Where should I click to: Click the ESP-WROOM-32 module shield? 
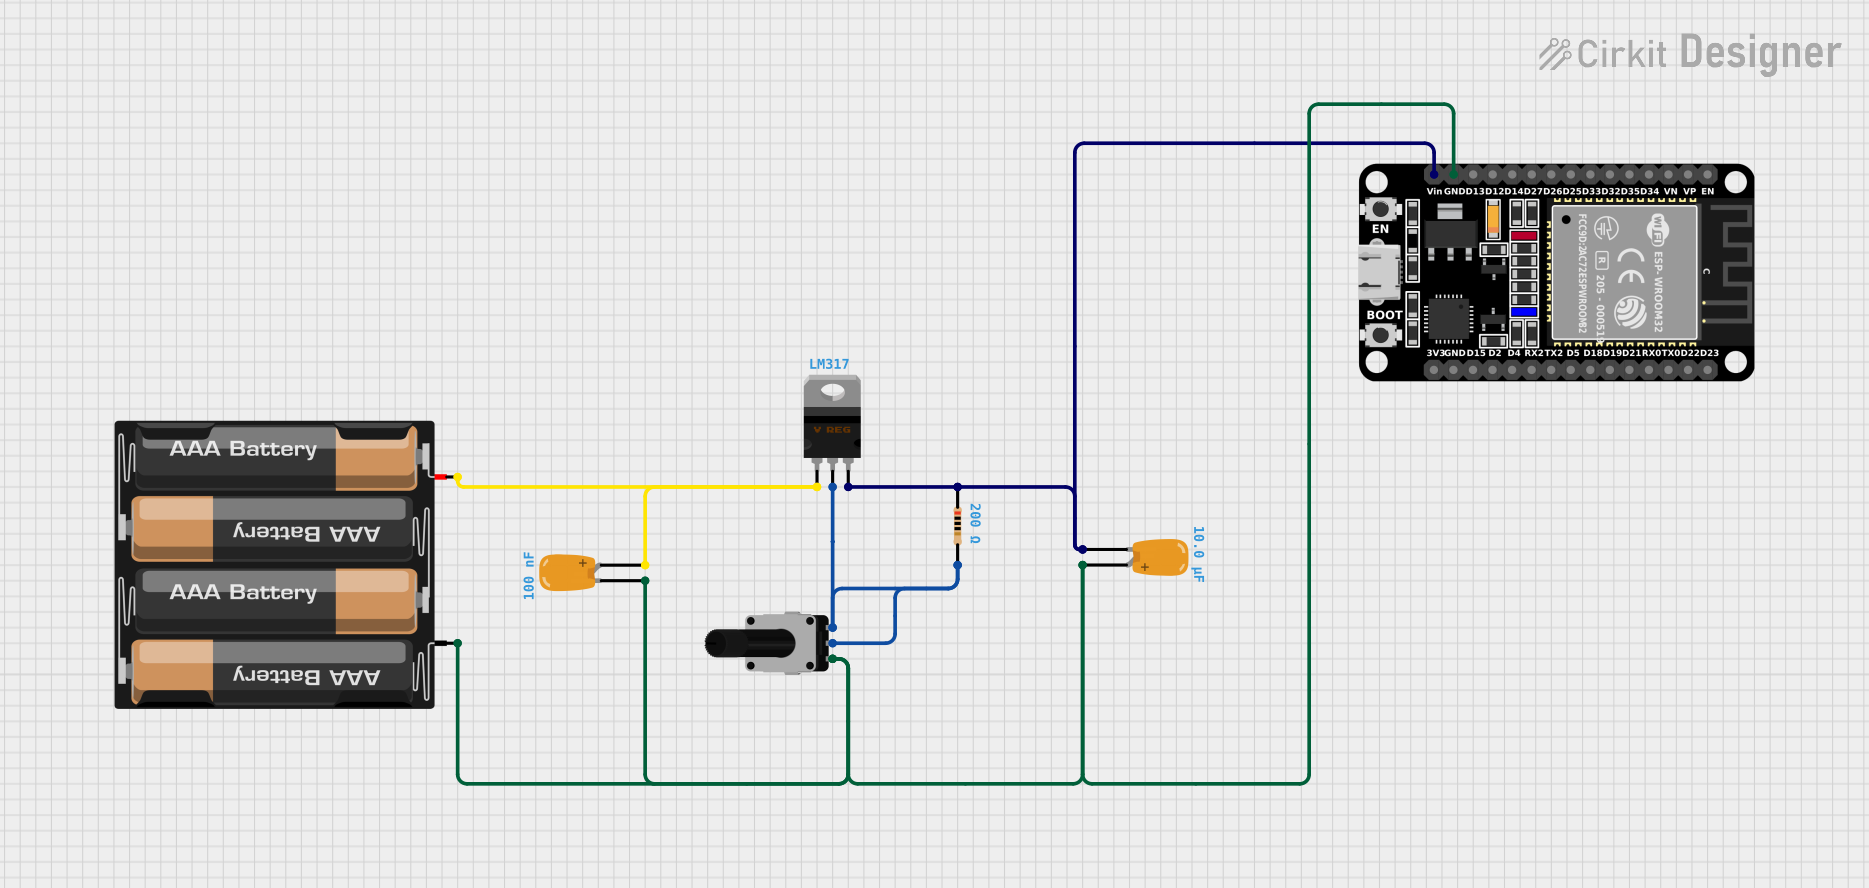[x=1623, y=272]
